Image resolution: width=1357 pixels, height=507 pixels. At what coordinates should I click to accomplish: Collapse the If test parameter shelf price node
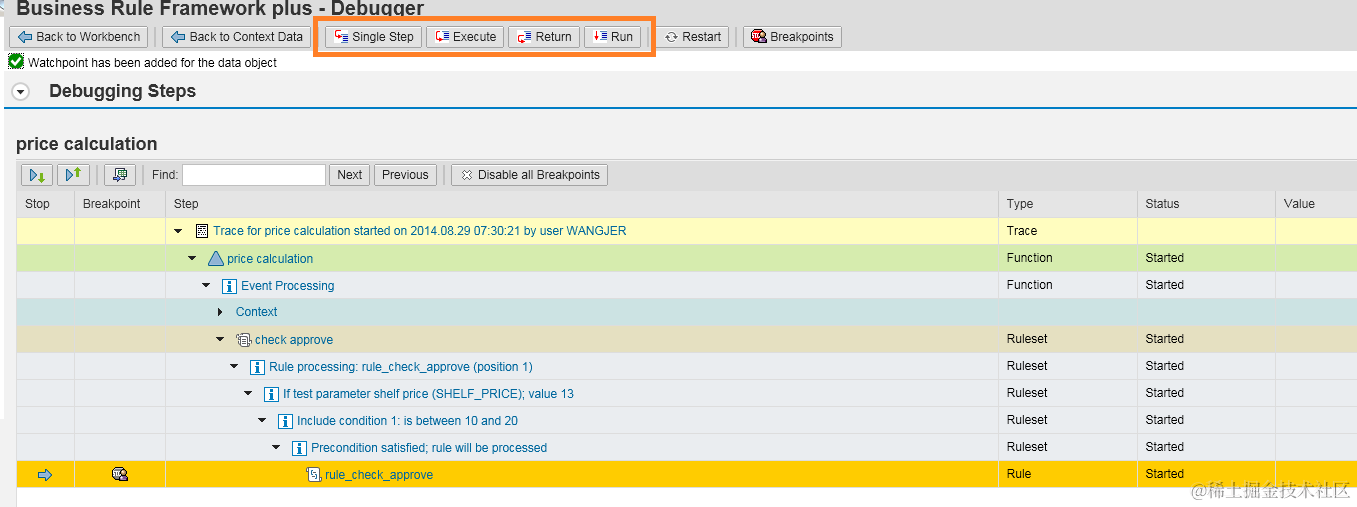[x=248, y=394]
